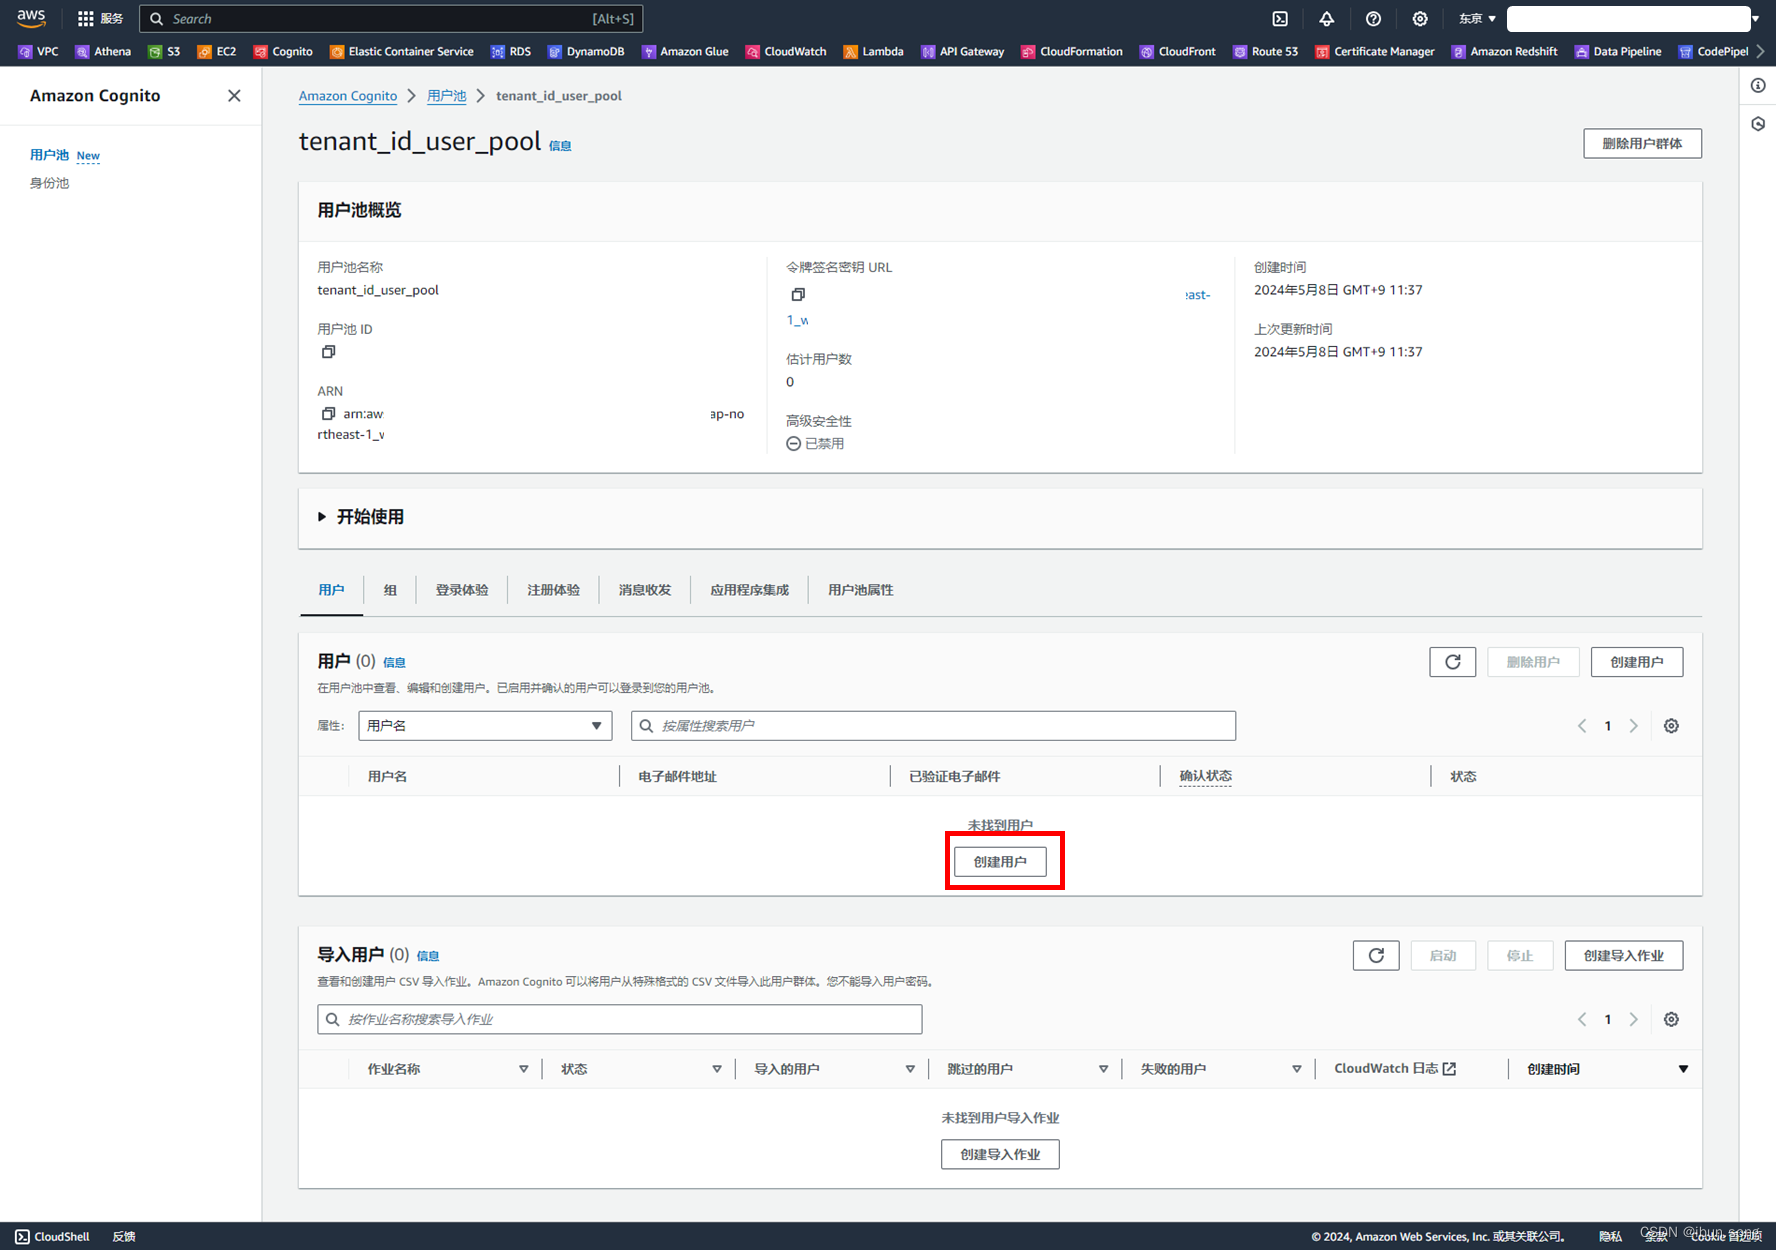This screenshot has height=1250, width=1776.
Task: Open S3 service shortcut
Action: pos(164,52)
